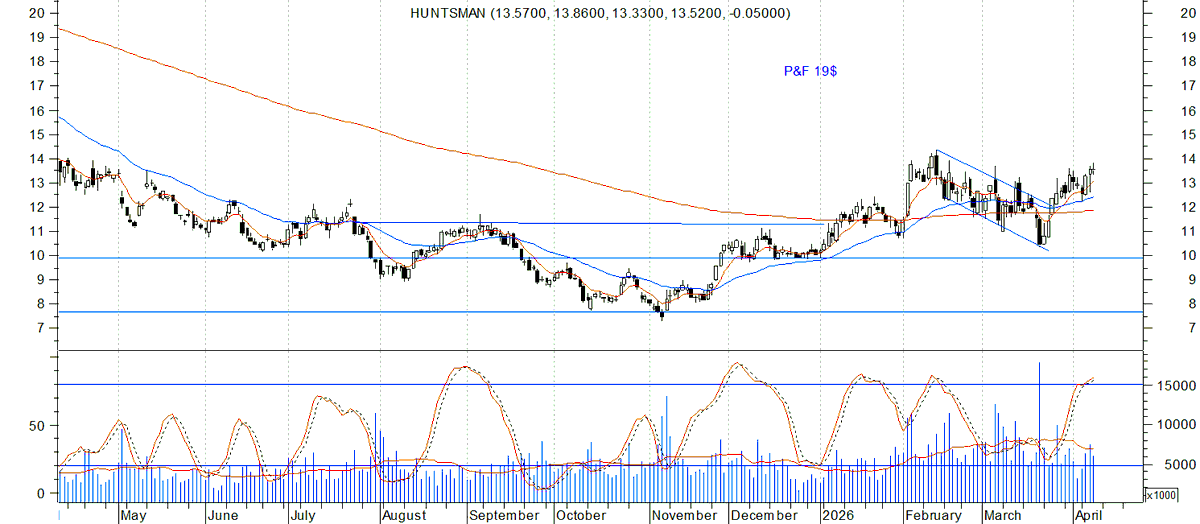The image size is (1200, 524).
Task: Select the "August" label on time axis
Action: [x=403, y=516]
